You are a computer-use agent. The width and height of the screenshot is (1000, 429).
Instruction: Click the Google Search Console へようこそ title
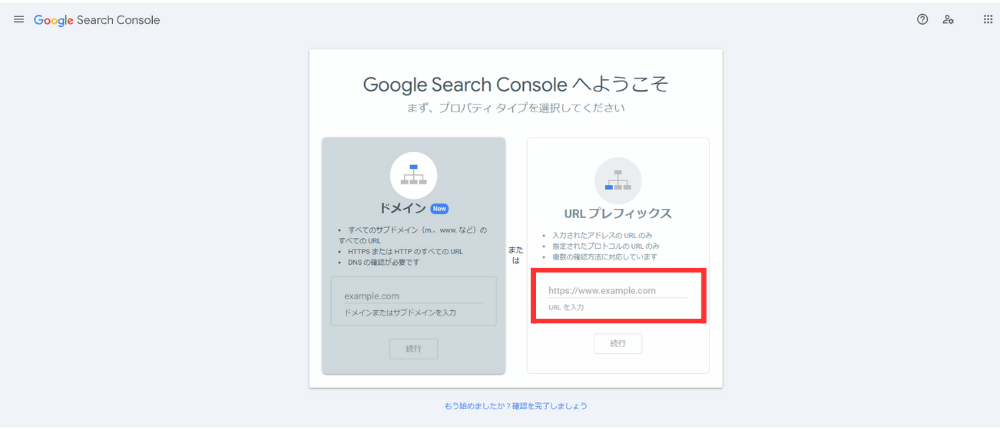(515, 84)
